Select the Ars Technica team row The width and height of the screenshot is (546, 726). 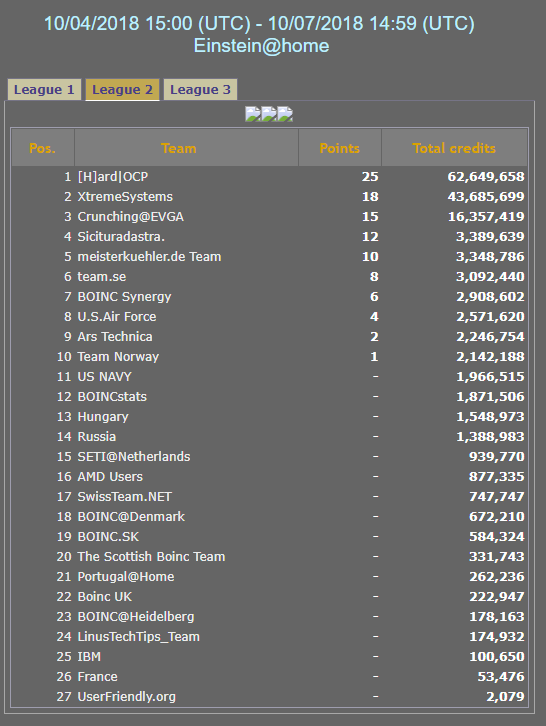tap(269, 337)
